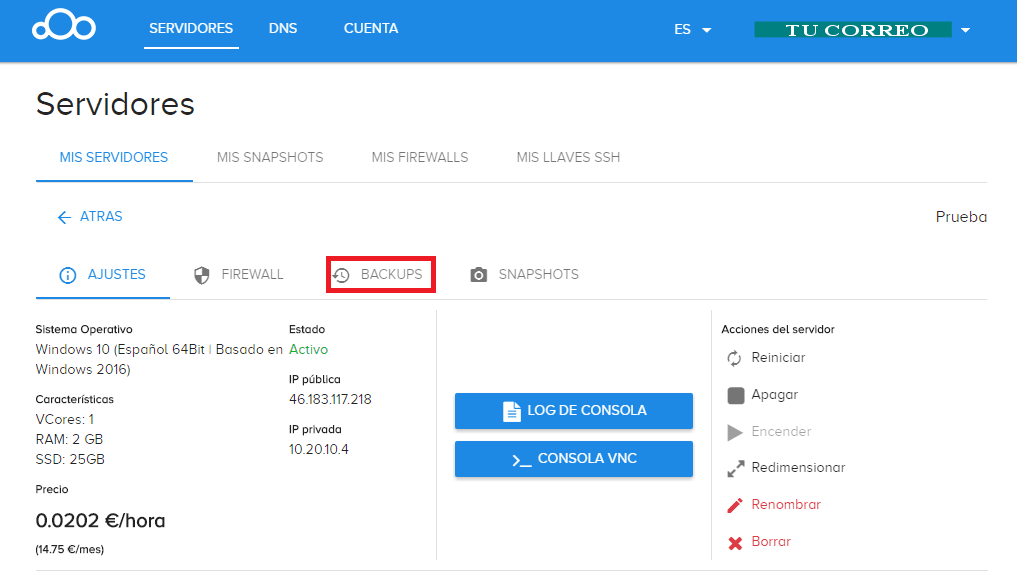Click the VCores: 1 value
The image size is (1017, 572).
(x=65, y=420)
